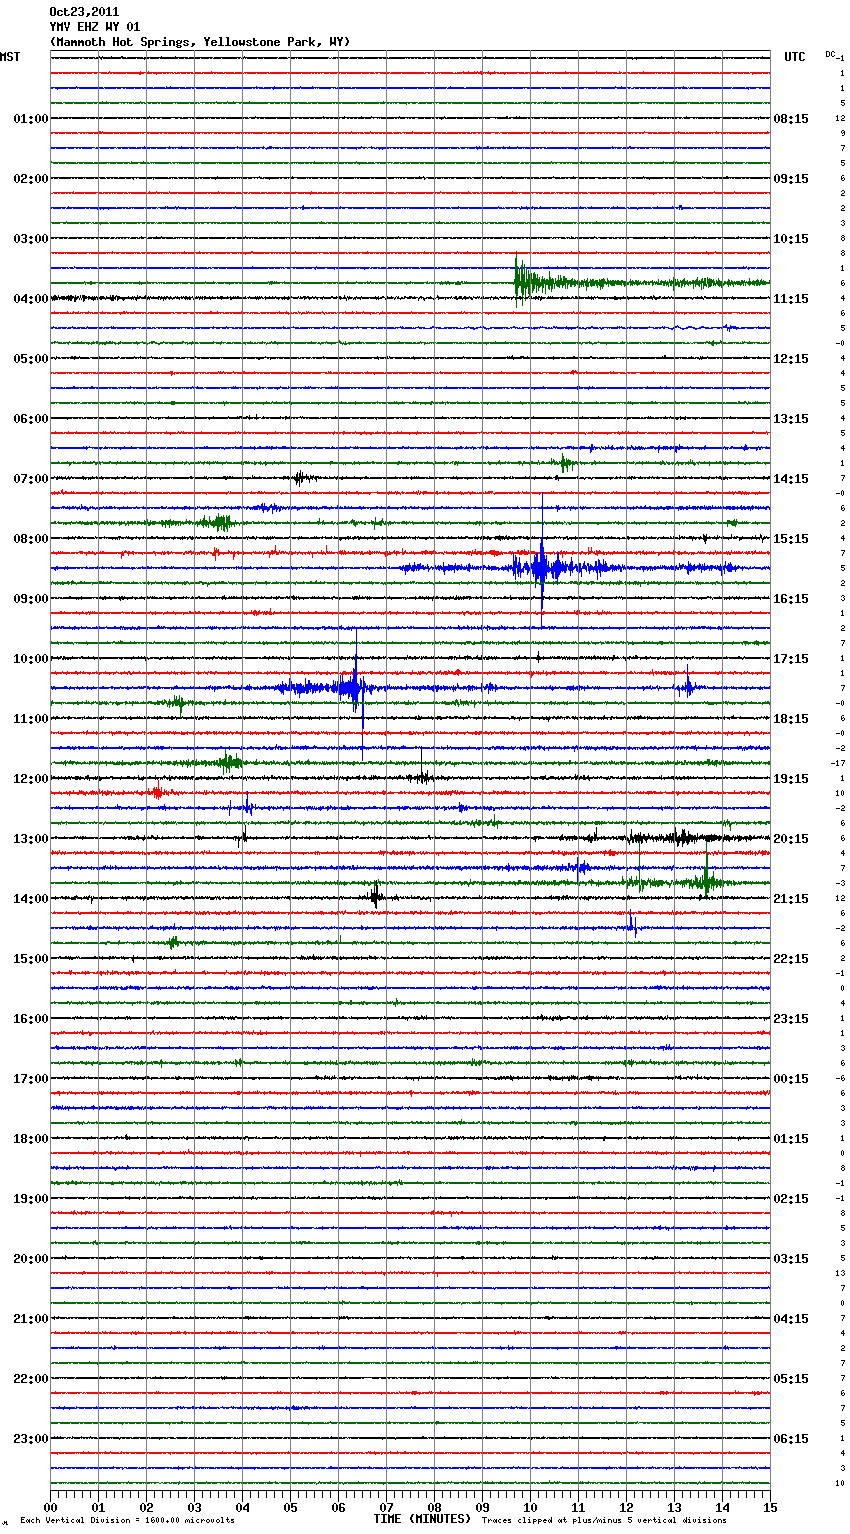Click the 18:15 UTC time label

791,718
